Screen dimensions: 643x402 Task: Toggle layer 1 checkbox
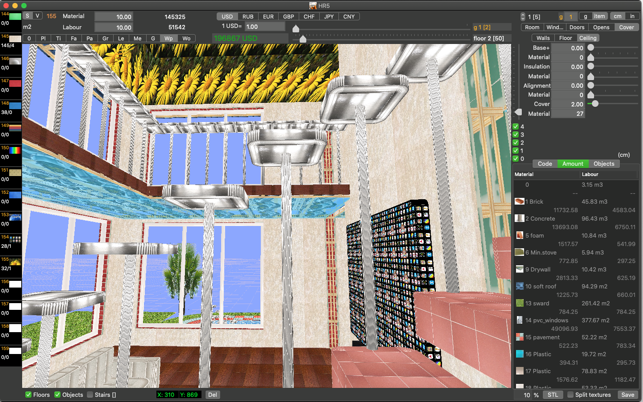(x=516, y=151)
